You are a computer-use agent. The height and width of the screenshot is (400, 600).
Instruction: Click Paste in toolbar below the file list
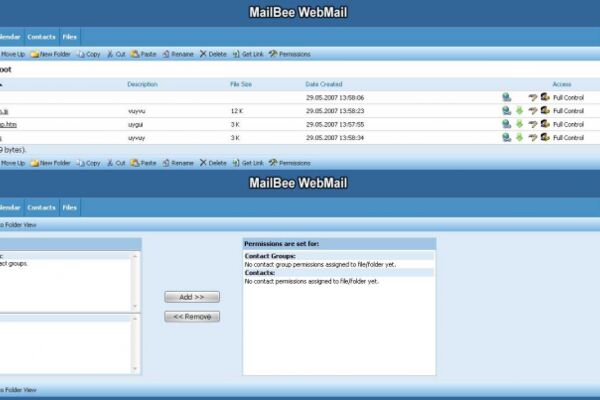click(x=143, y=163)
